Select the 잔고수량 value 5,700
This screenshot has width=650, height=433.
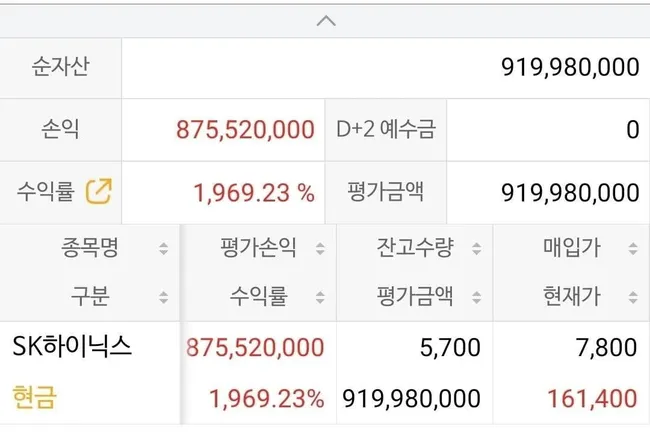(x=450, y=348)
